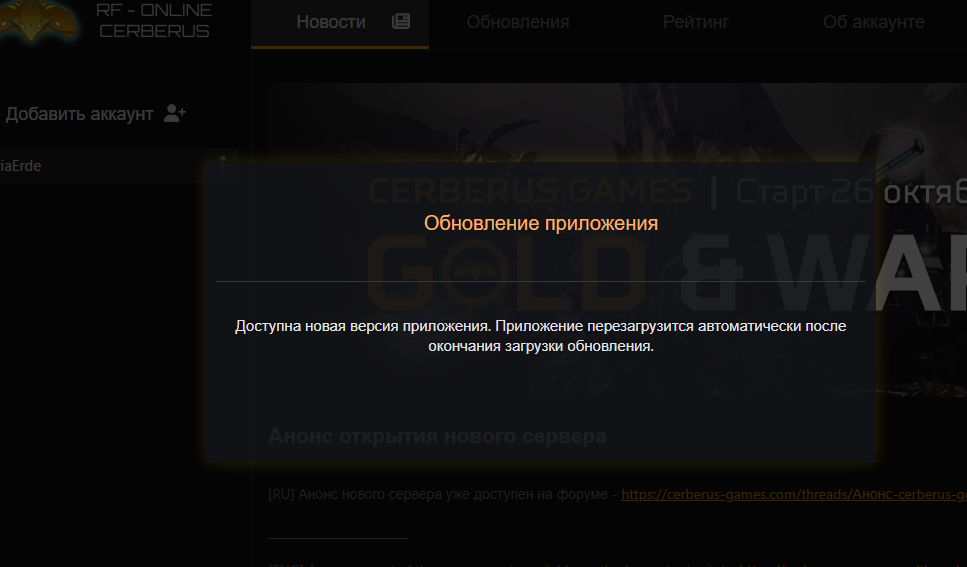The height and width of the screenshot is (567, 967).
Task: Click the Cerberus logo emblem
Action: (x=38, y=20)
